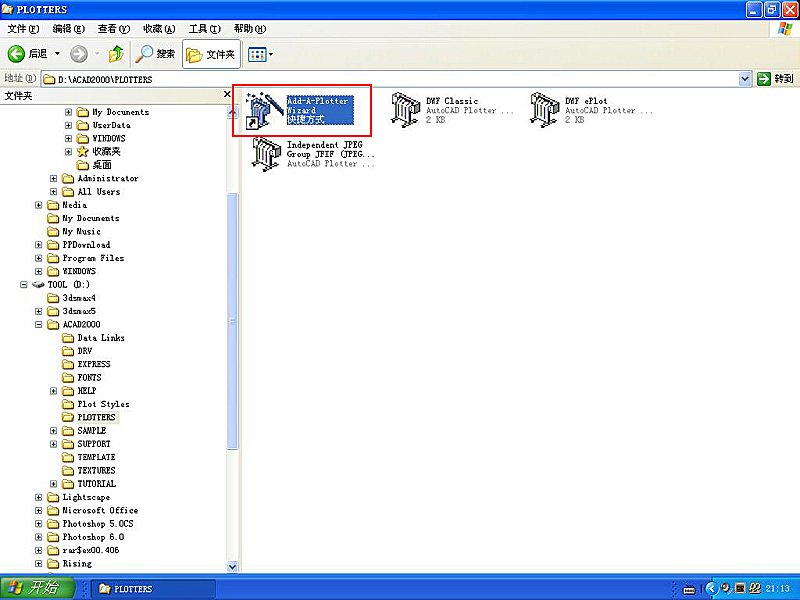Expand the 3dsmax5 folder node
The height and width of the screenshot is (600, 800).
tap(38, 311)
